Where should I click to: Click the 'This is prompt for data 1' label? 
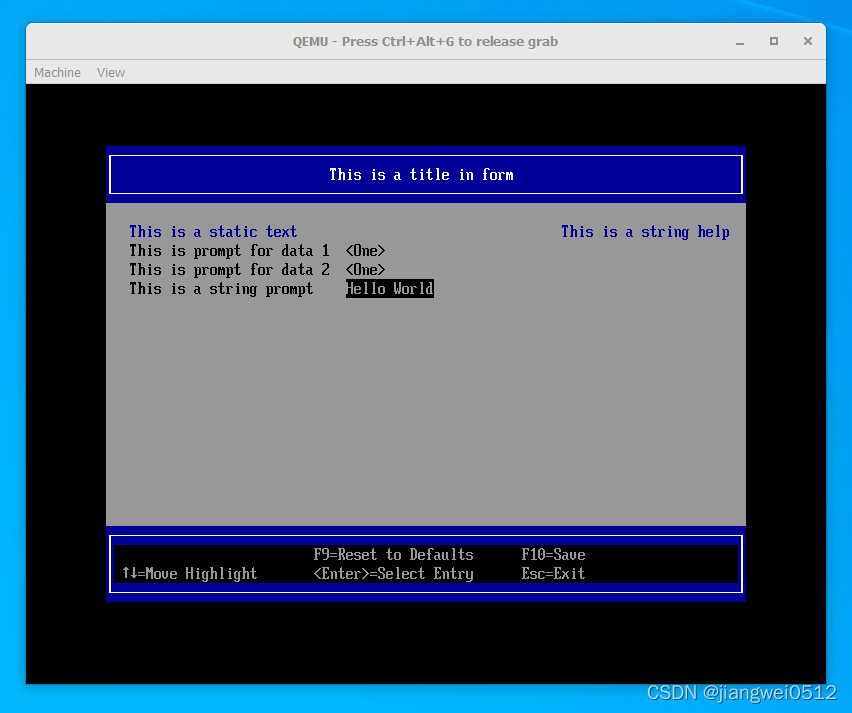point(229,251)
